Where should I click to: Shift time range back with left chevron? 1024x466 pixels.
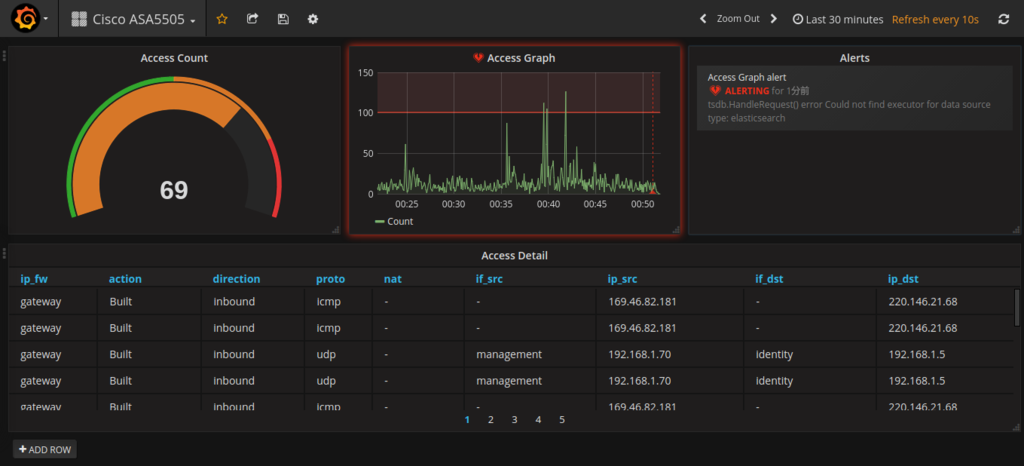(x=703, y=19)
